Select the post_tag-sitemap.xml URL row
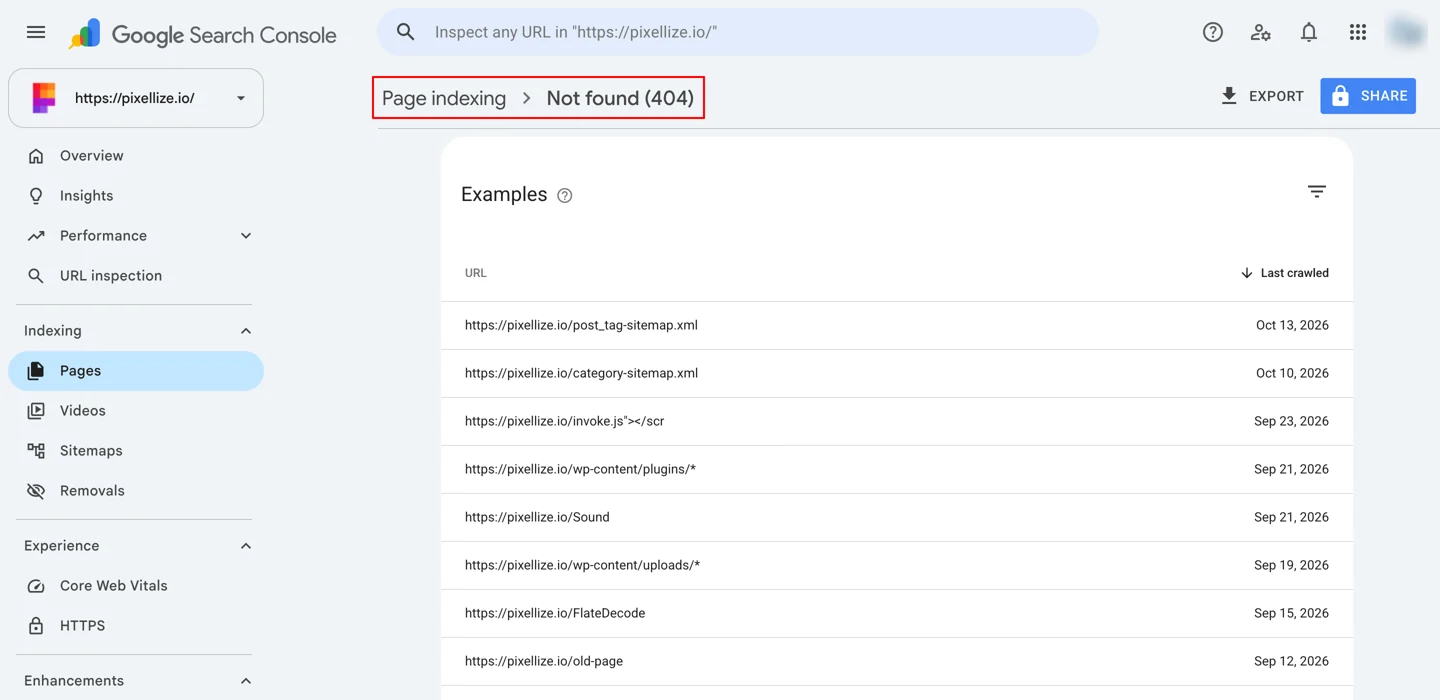1440x700 pixels. point(897,326)
